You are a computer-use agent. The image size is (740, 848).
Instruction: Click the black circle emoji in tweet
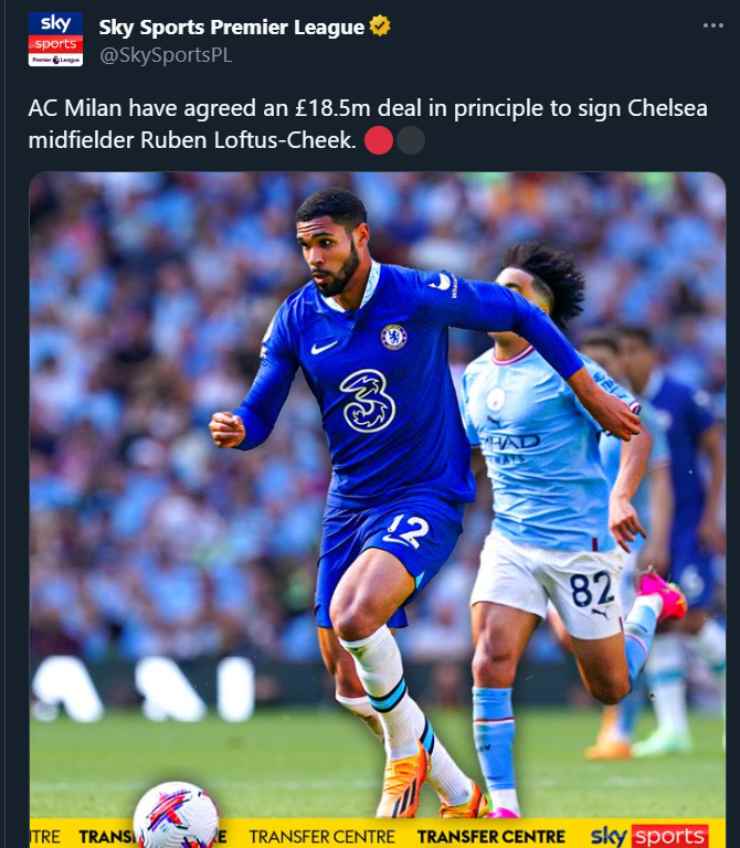click(411, 140)
